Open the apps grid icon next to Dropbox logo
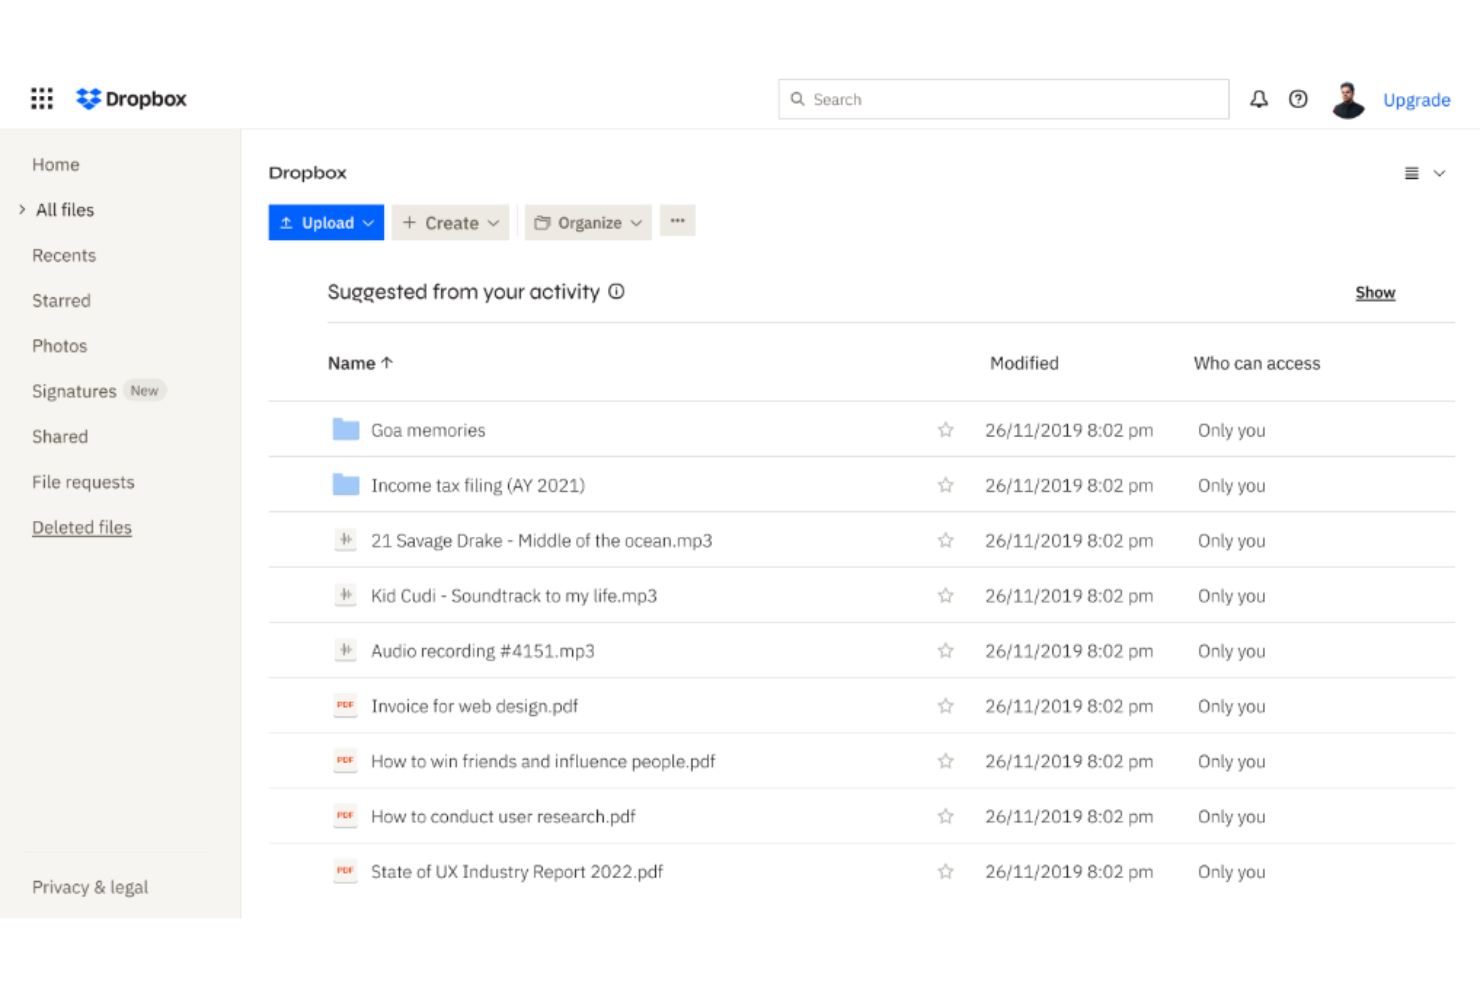 point(41,98)
